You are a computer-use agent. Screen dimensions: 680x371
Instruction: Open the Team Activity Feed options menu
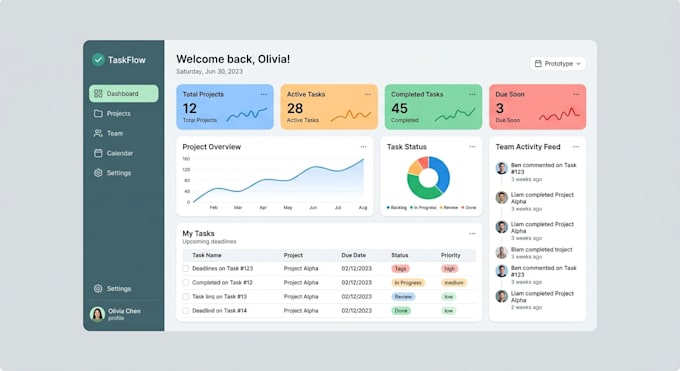576,147
